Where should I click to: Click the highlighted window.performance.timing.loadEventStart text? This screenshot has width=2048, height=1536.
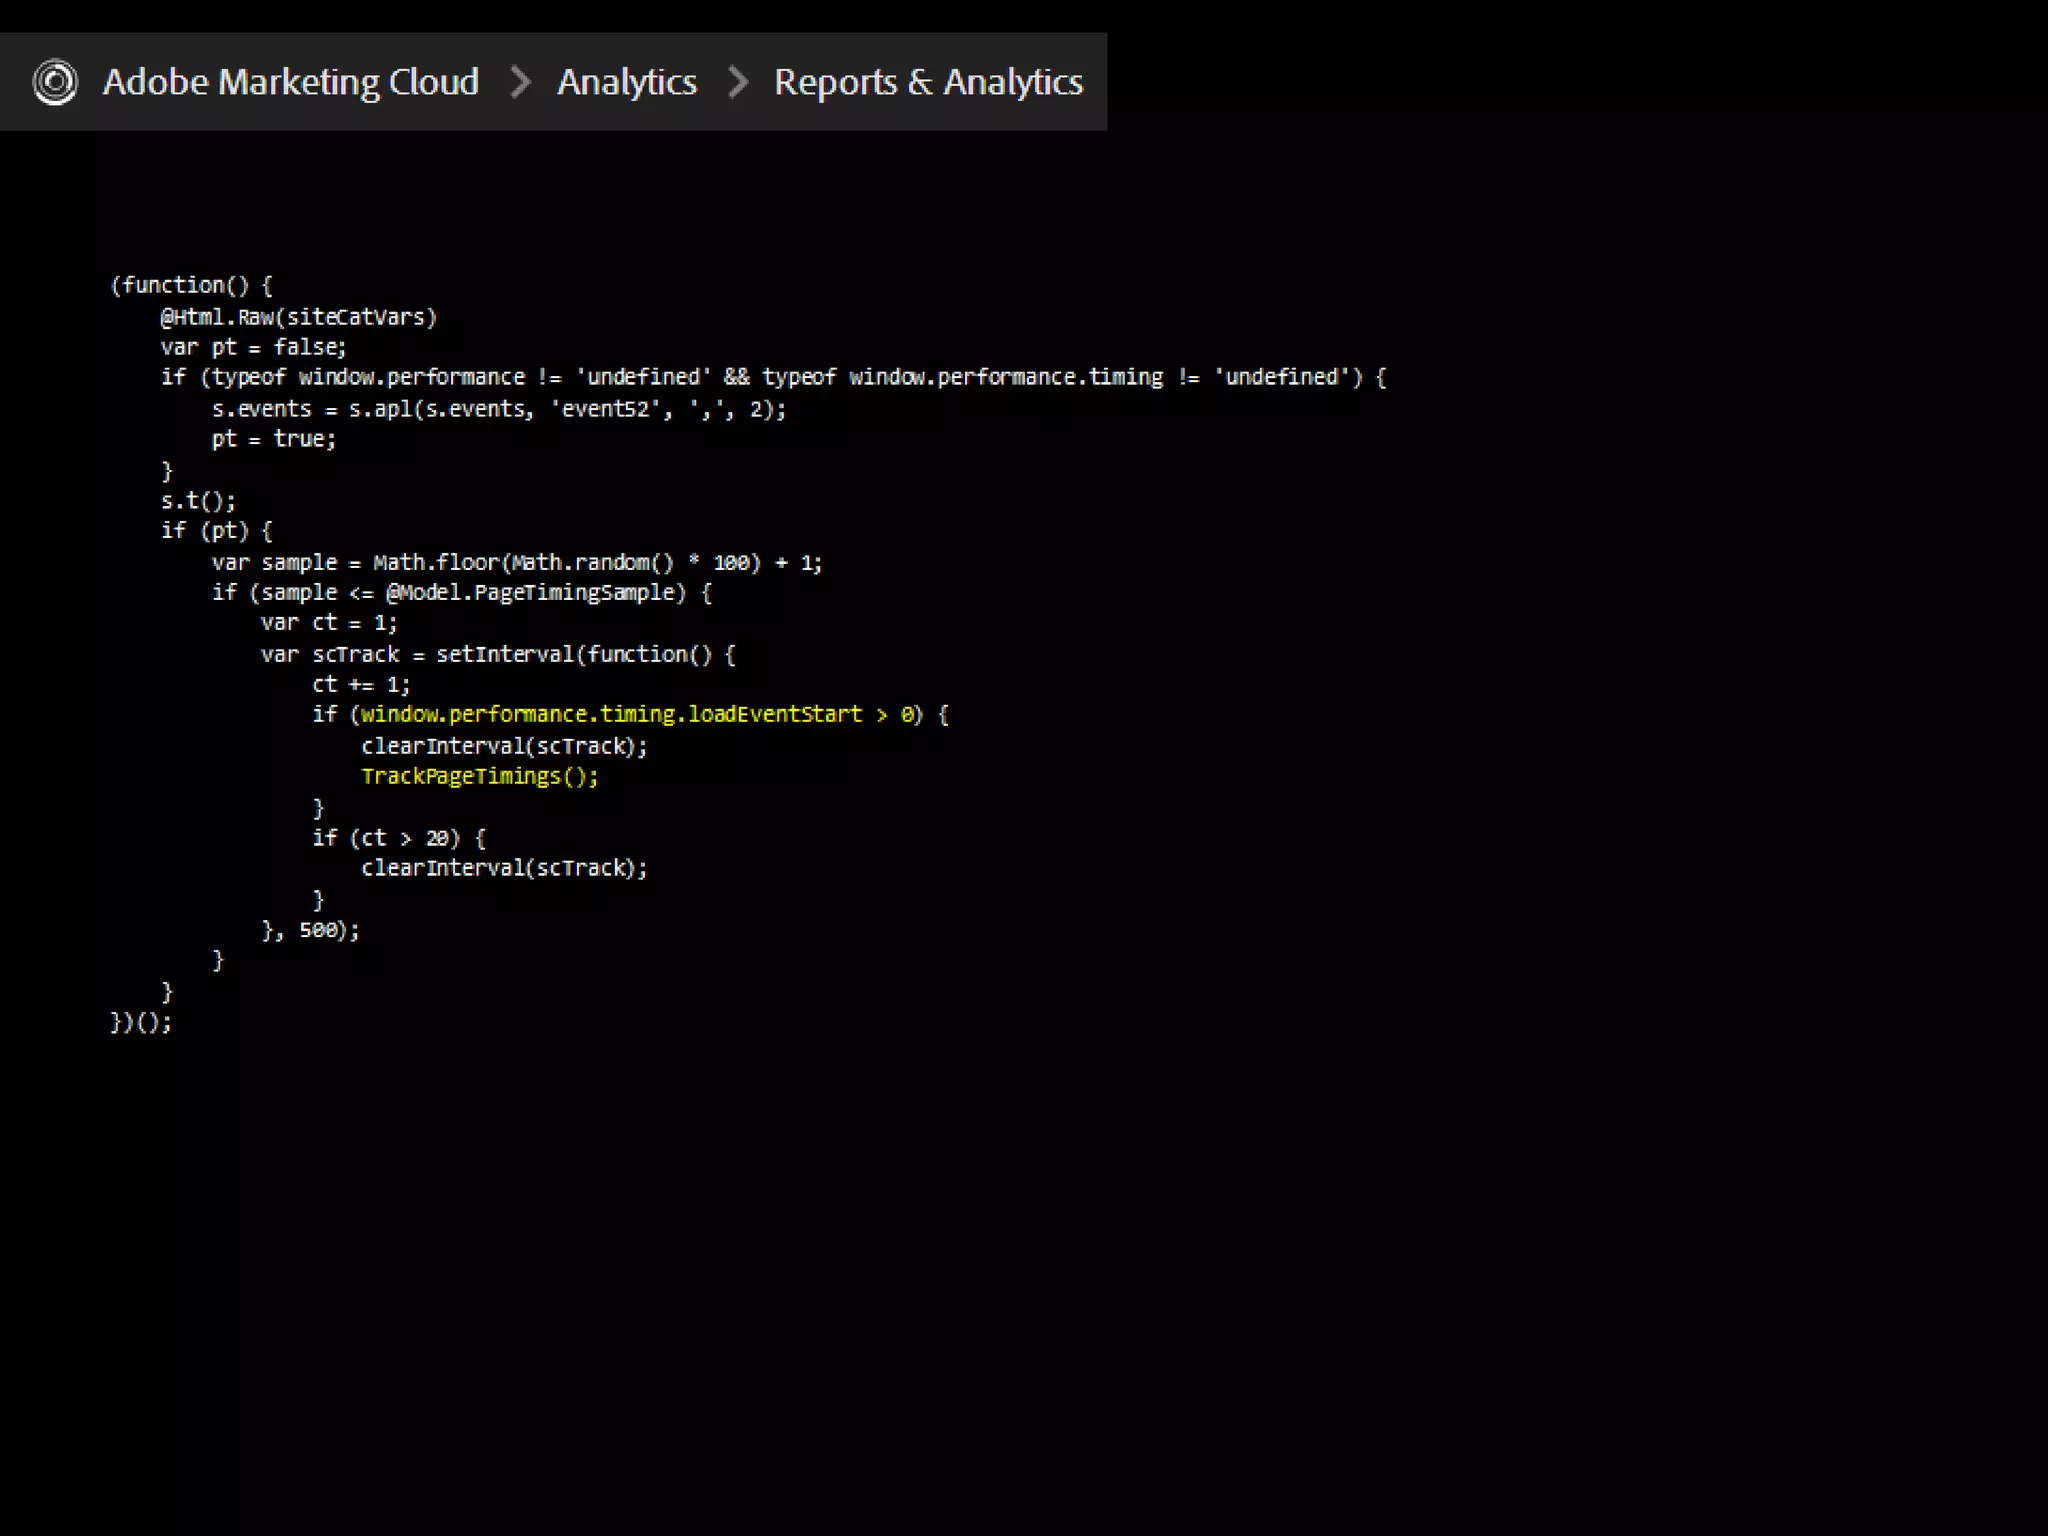pos(611,714)
